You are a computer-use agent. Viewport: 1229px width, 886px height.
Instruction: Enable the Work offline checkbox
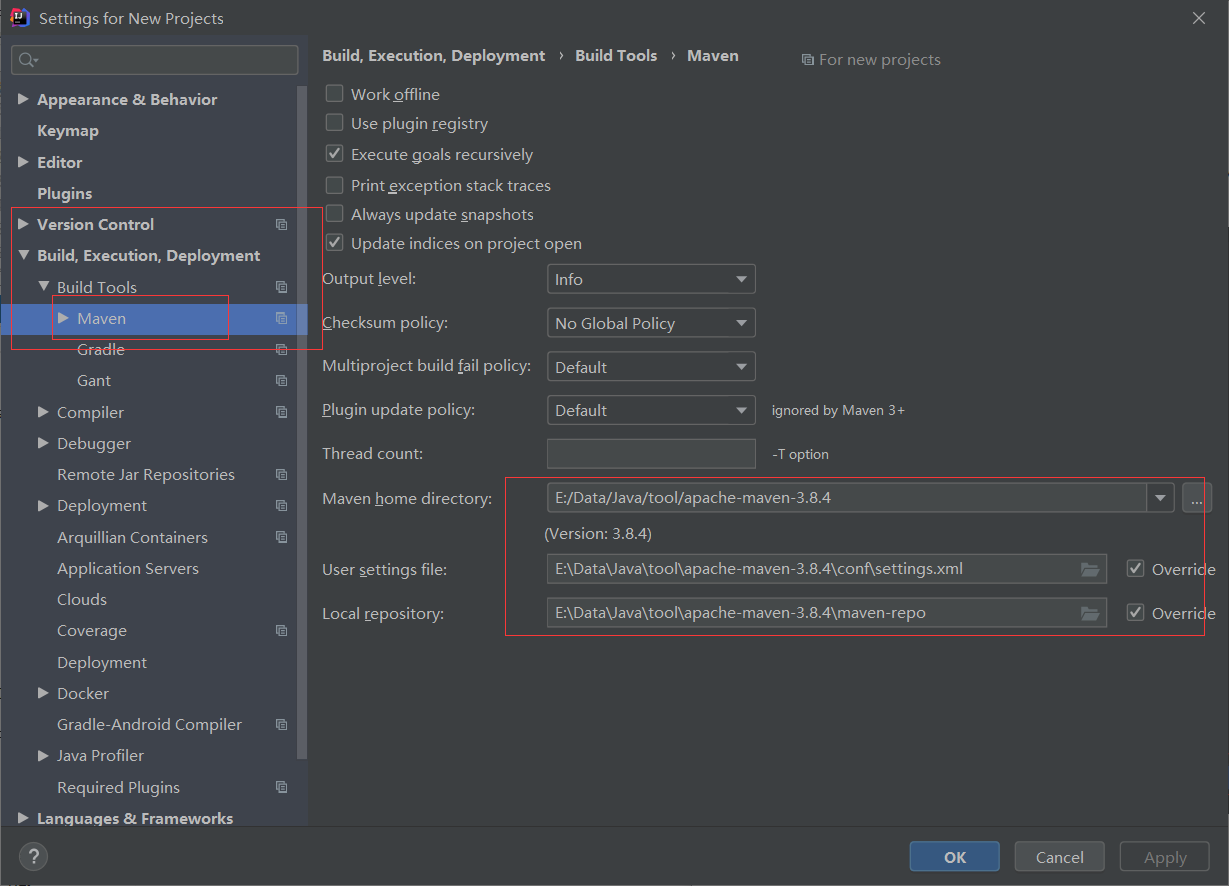tap(335, 94)
